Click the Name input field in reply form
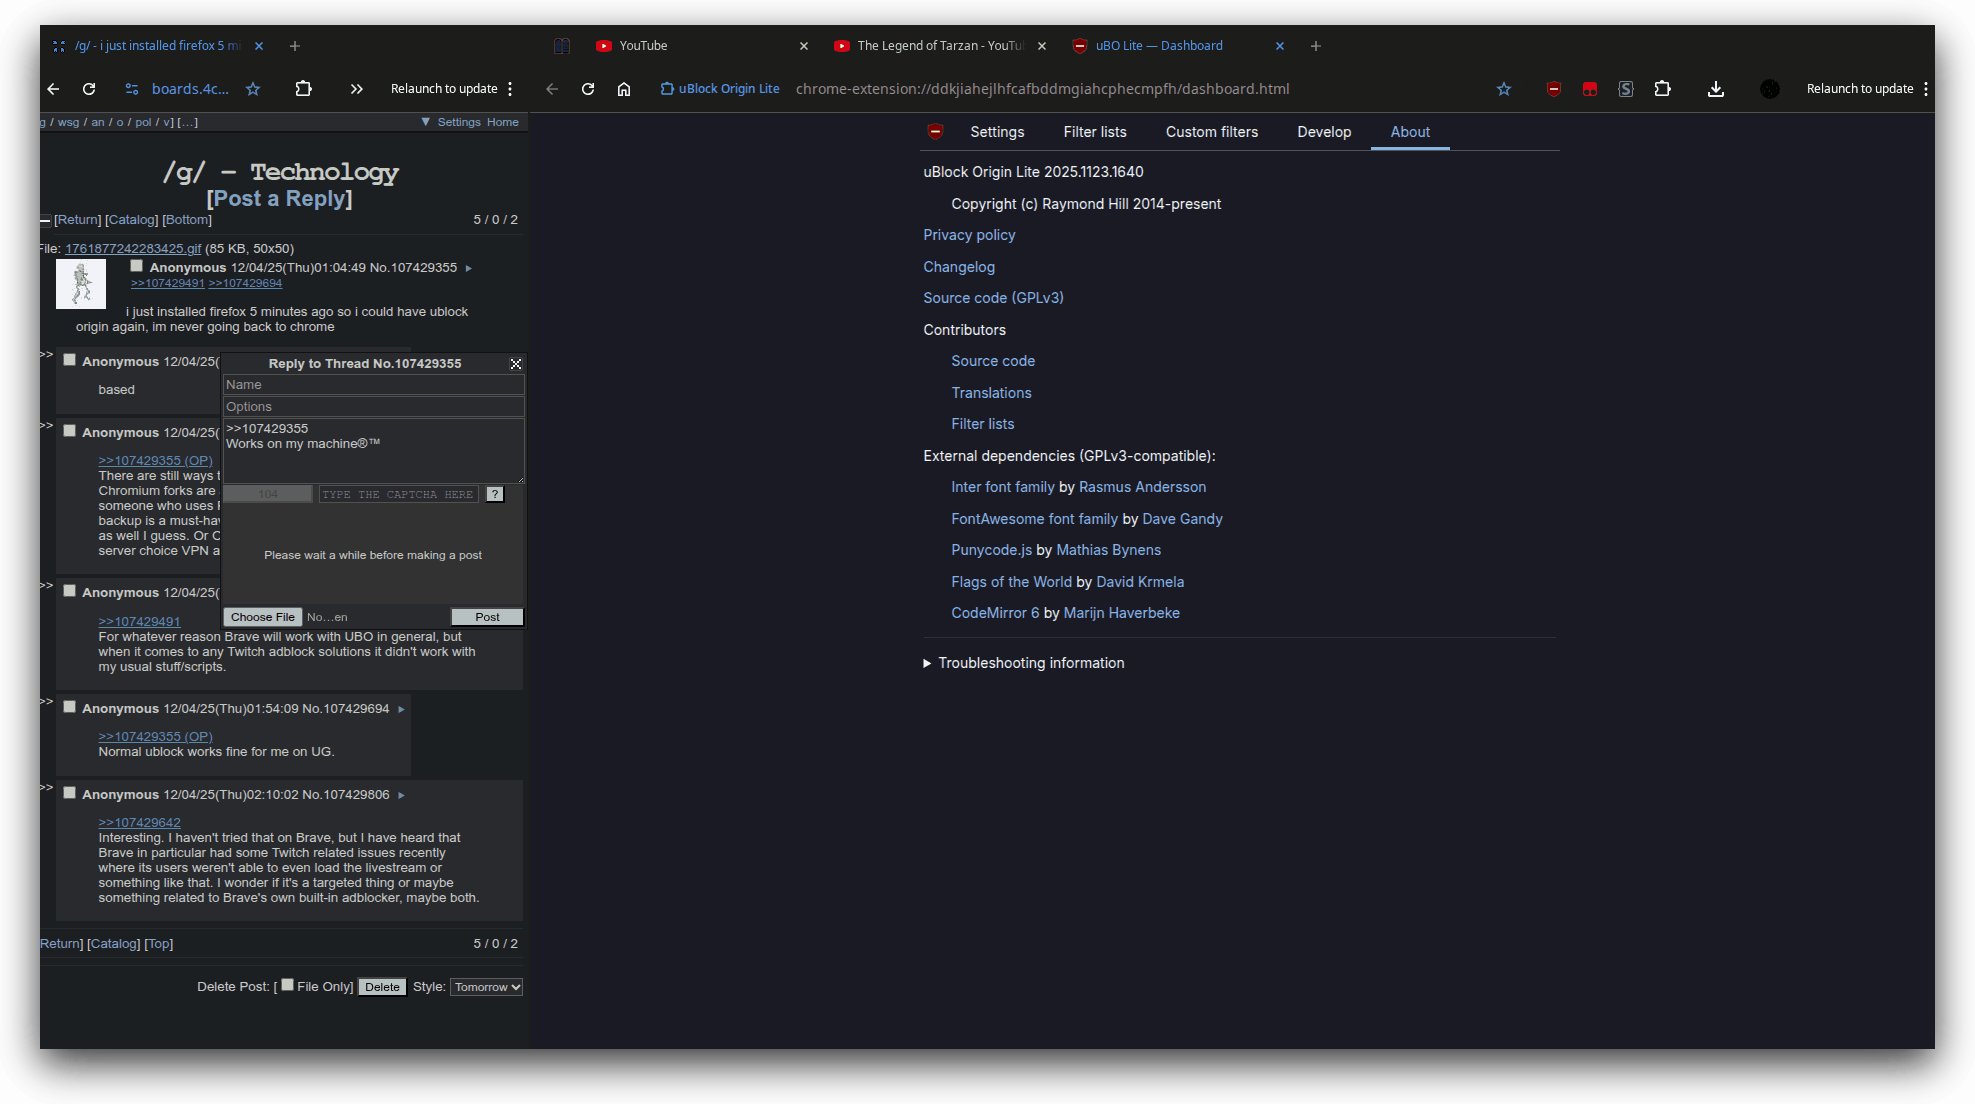 point(373,385)
